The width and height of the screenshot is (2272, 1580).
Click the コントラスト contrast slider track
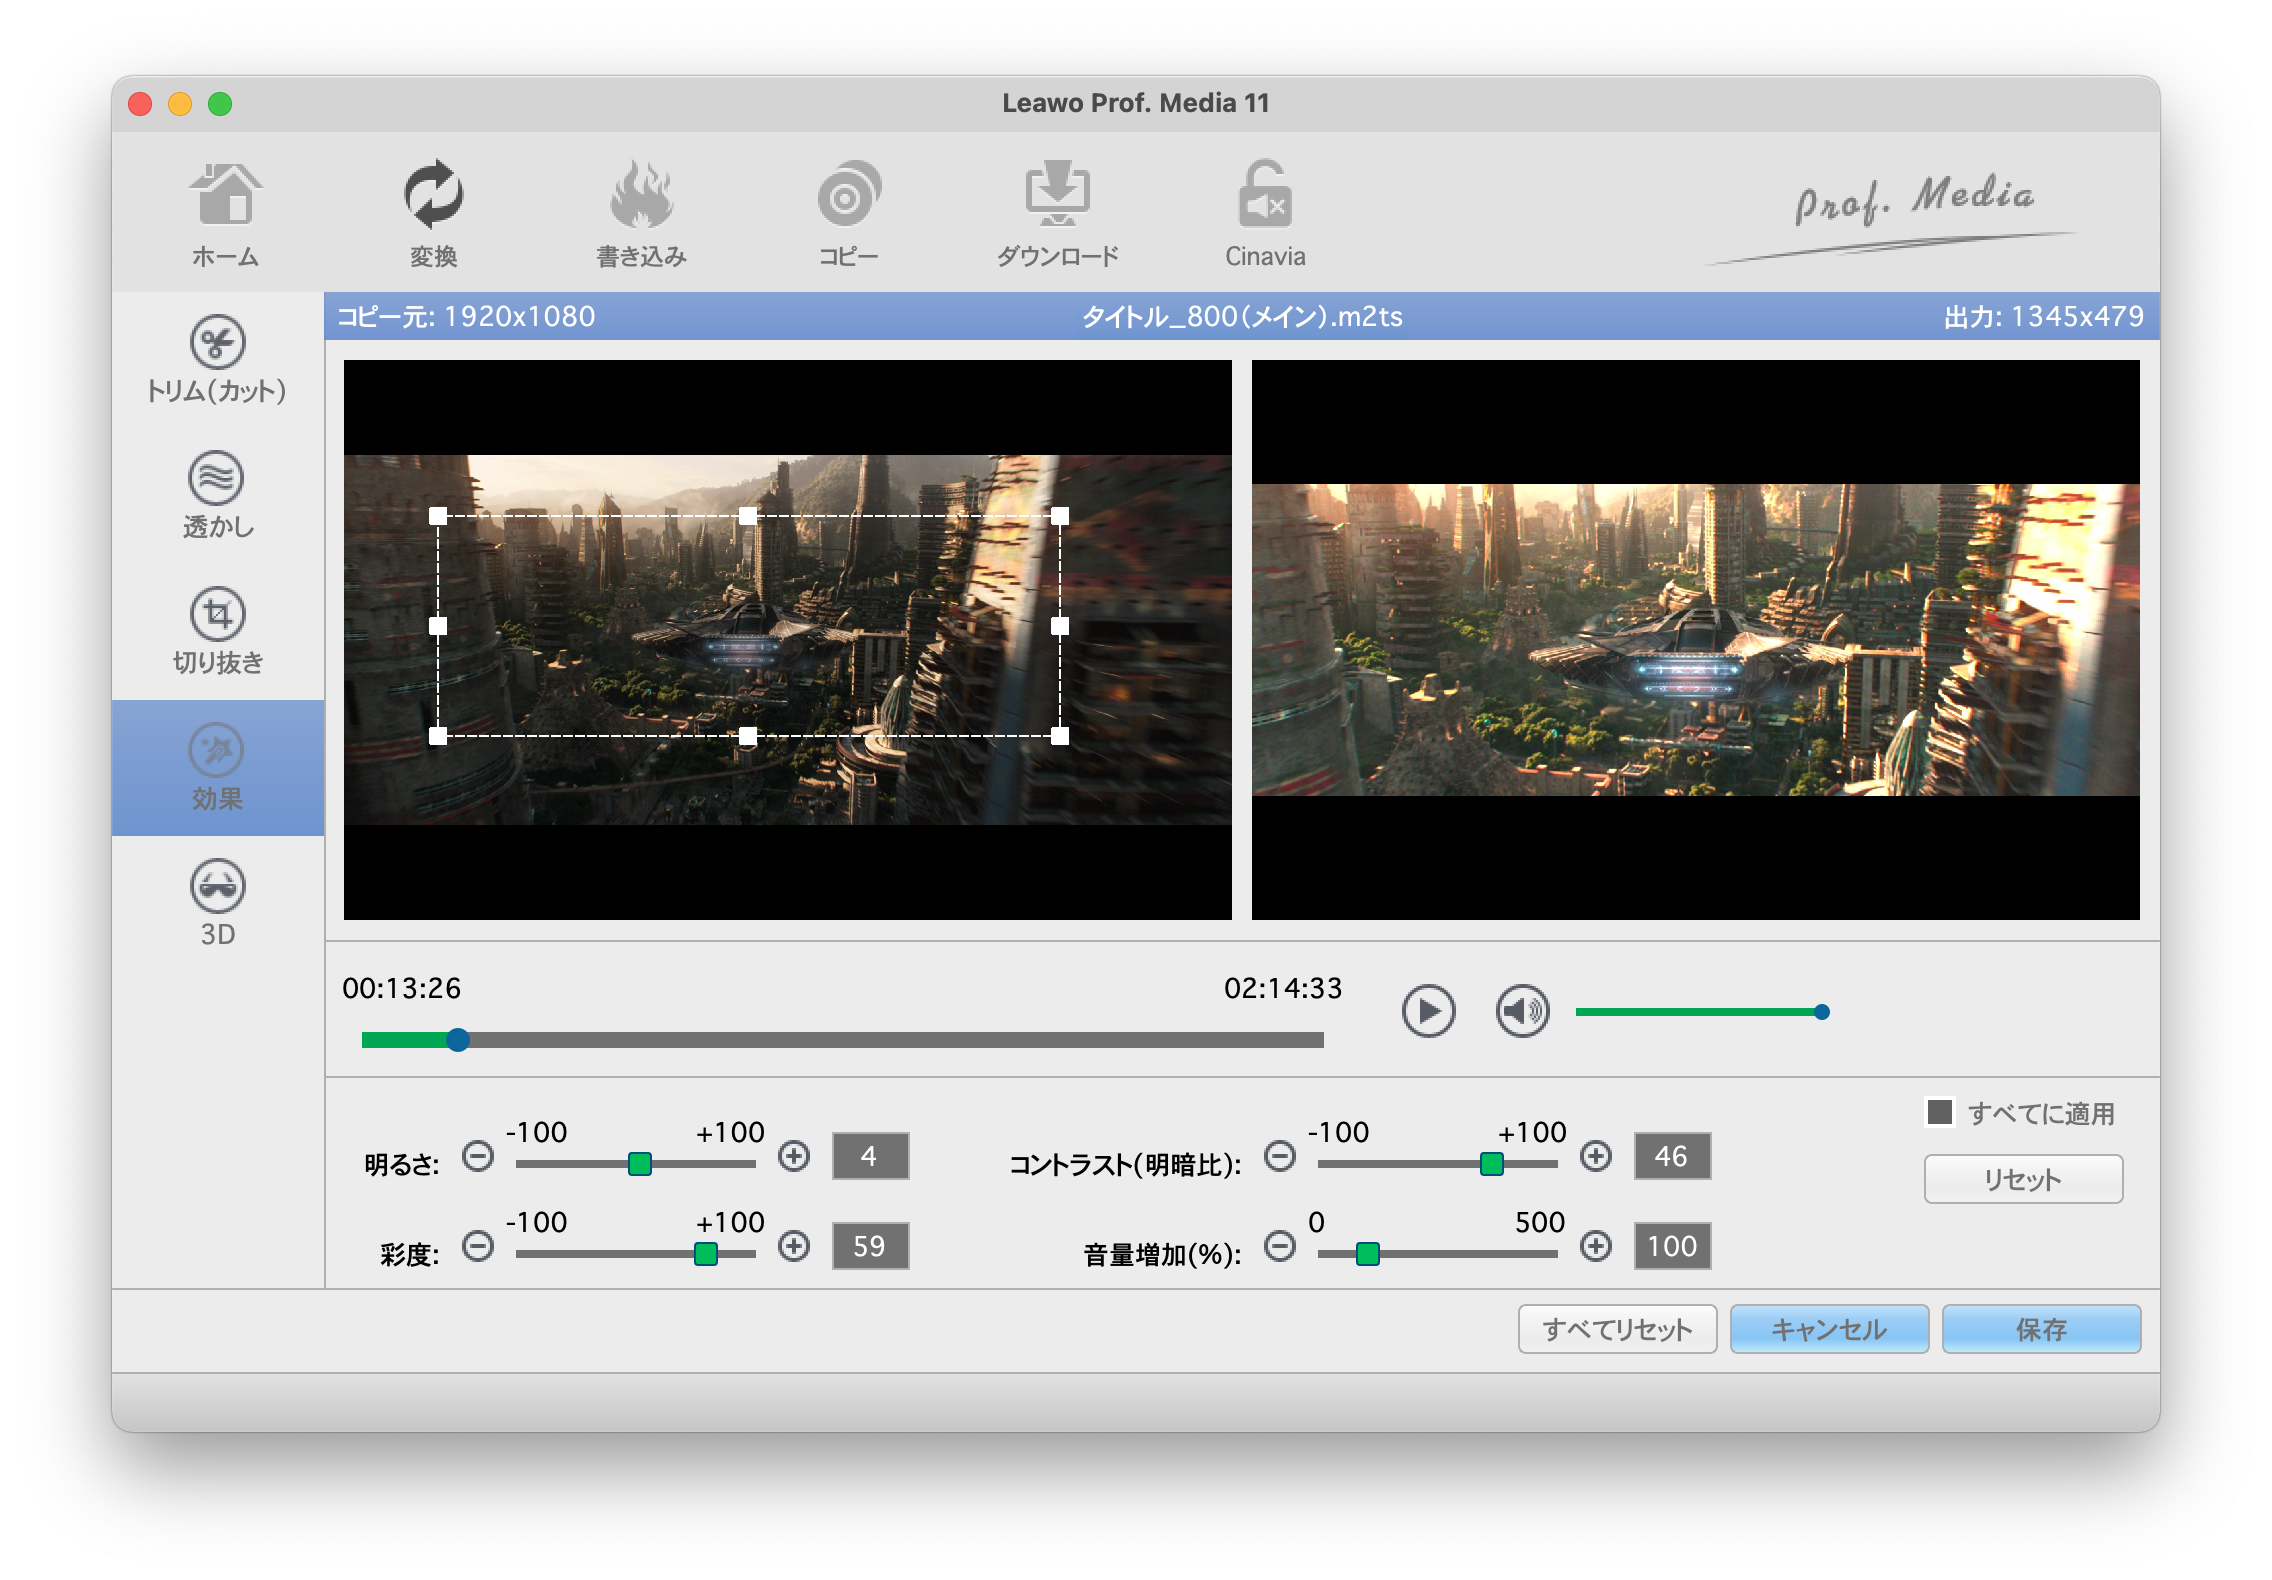[1438, 1163]
